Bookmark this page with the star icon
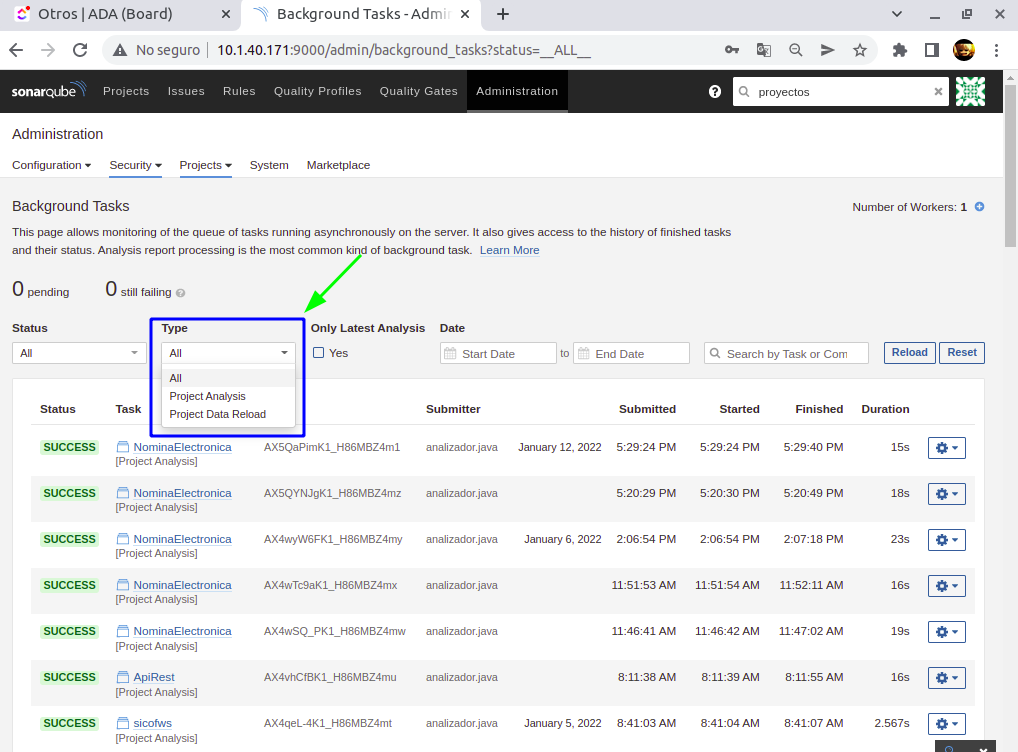The image size is (1018, 752). click(x=859, y=50)
